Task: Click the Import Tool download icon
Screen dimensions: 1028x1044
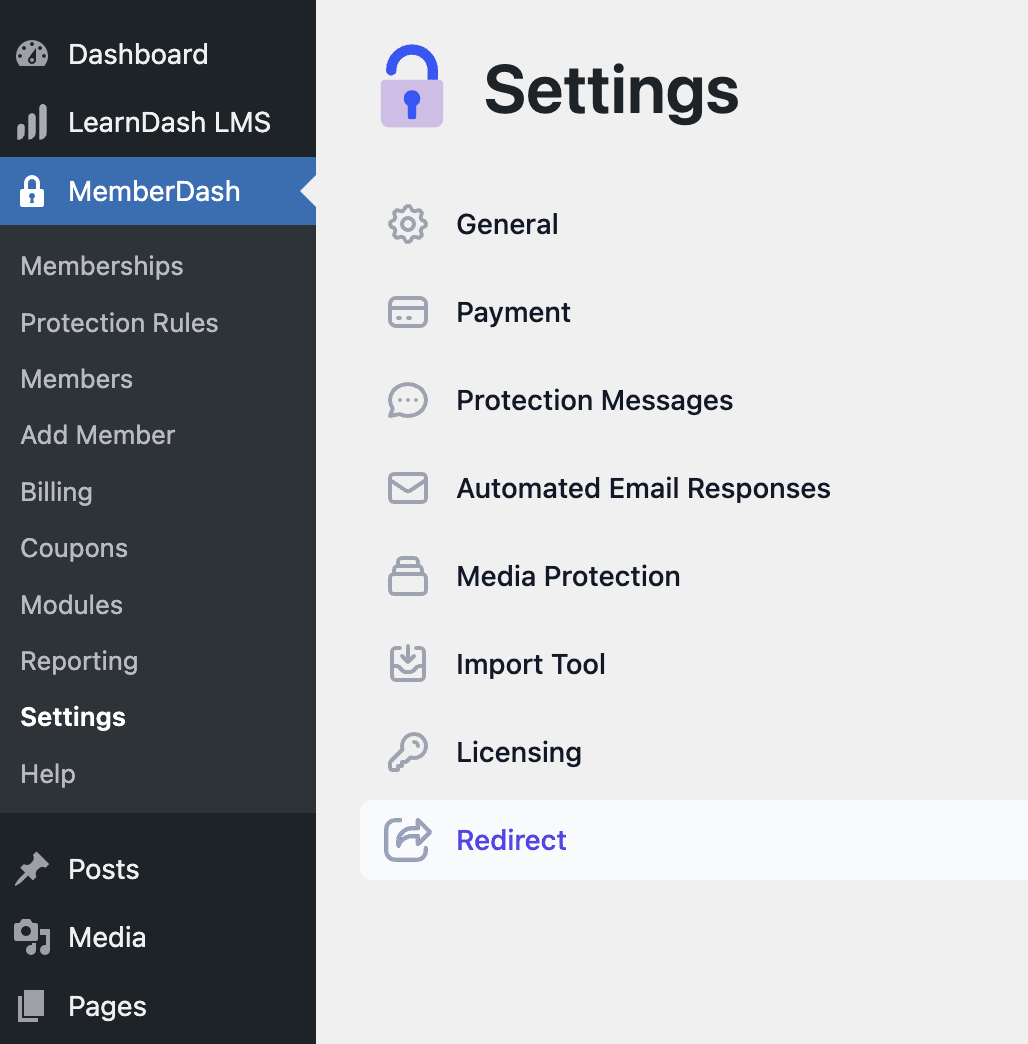Action: 407,664
